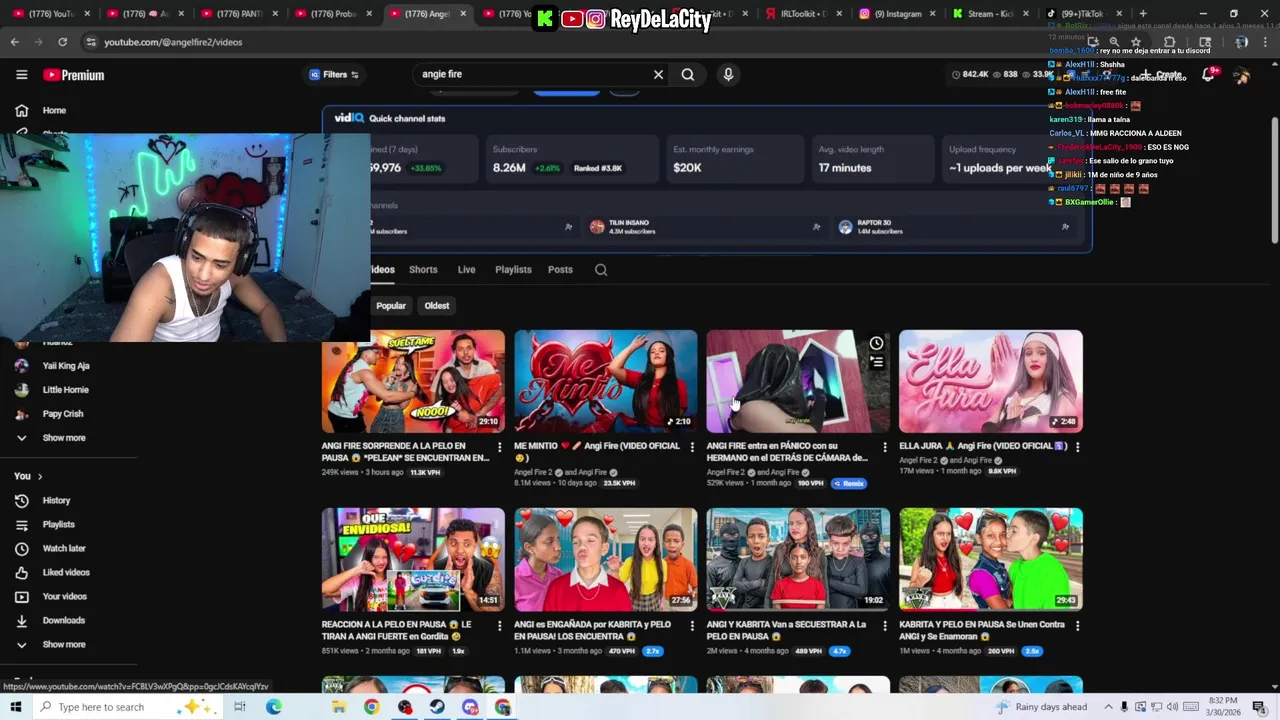Search within channel magnifier icon
The width and height of the screenshot is (1280, 720).
point(601,269)
